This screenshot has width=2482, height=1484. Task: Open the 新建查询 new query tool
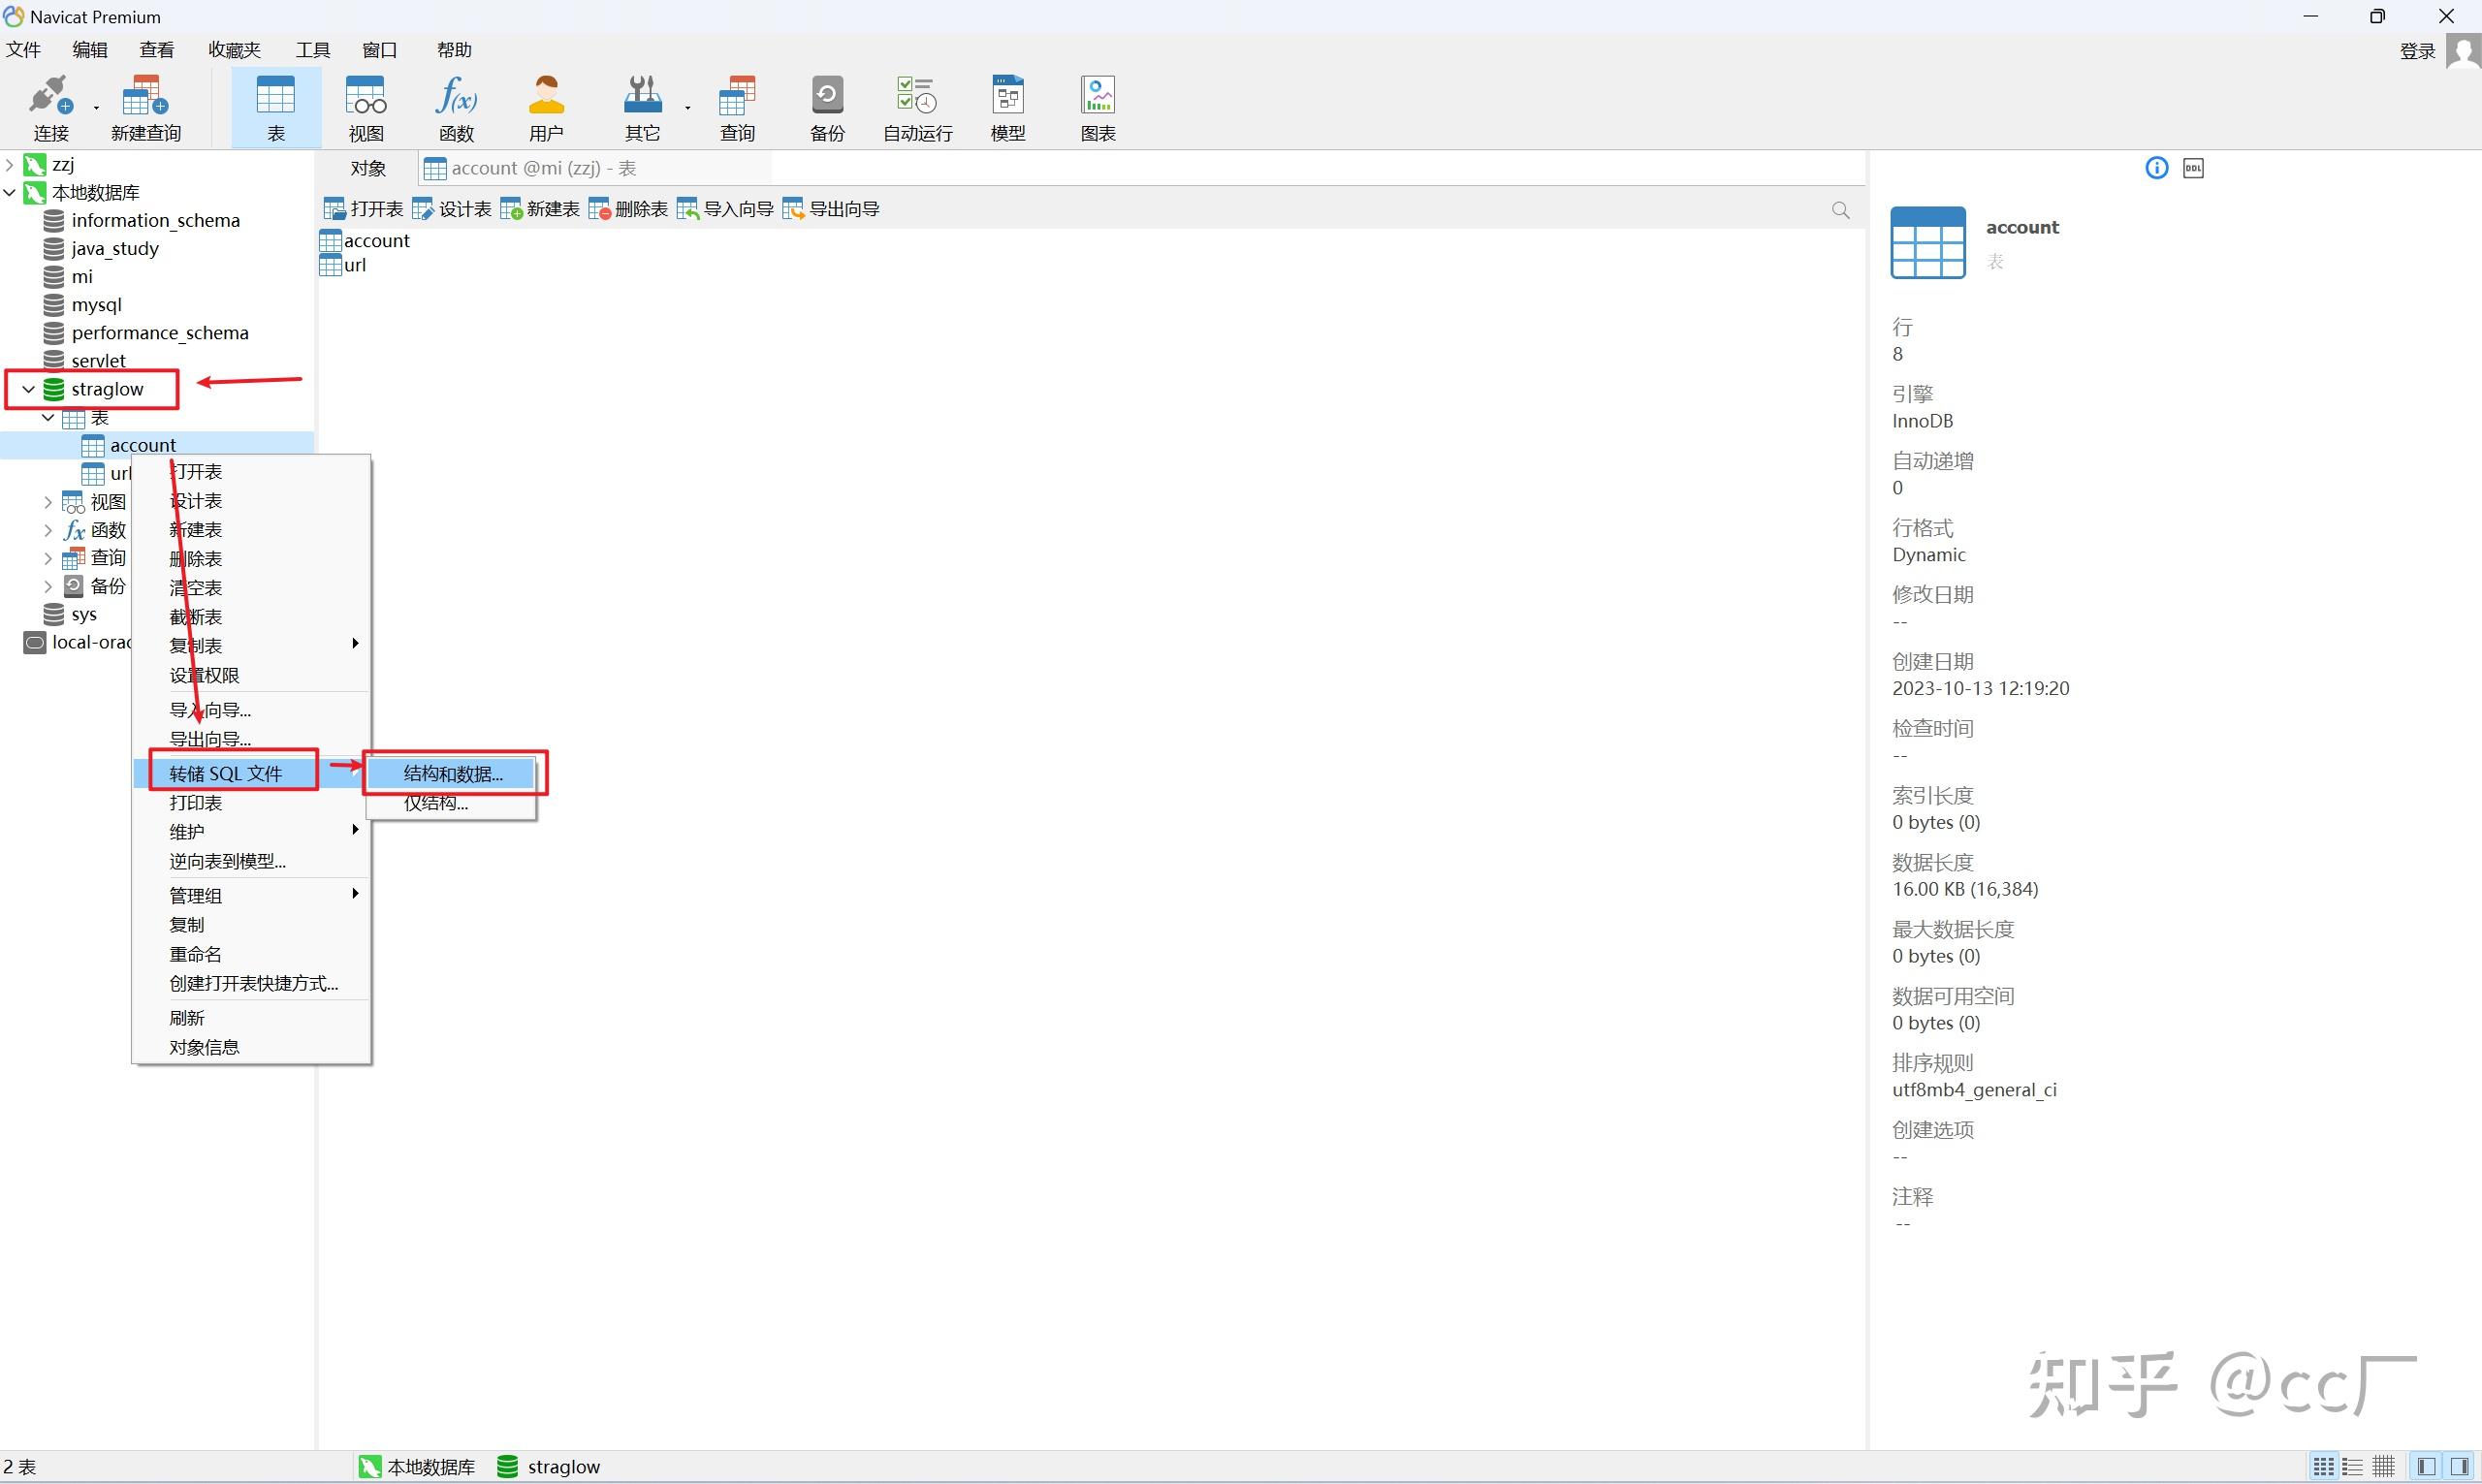click(x=145, y=107)
